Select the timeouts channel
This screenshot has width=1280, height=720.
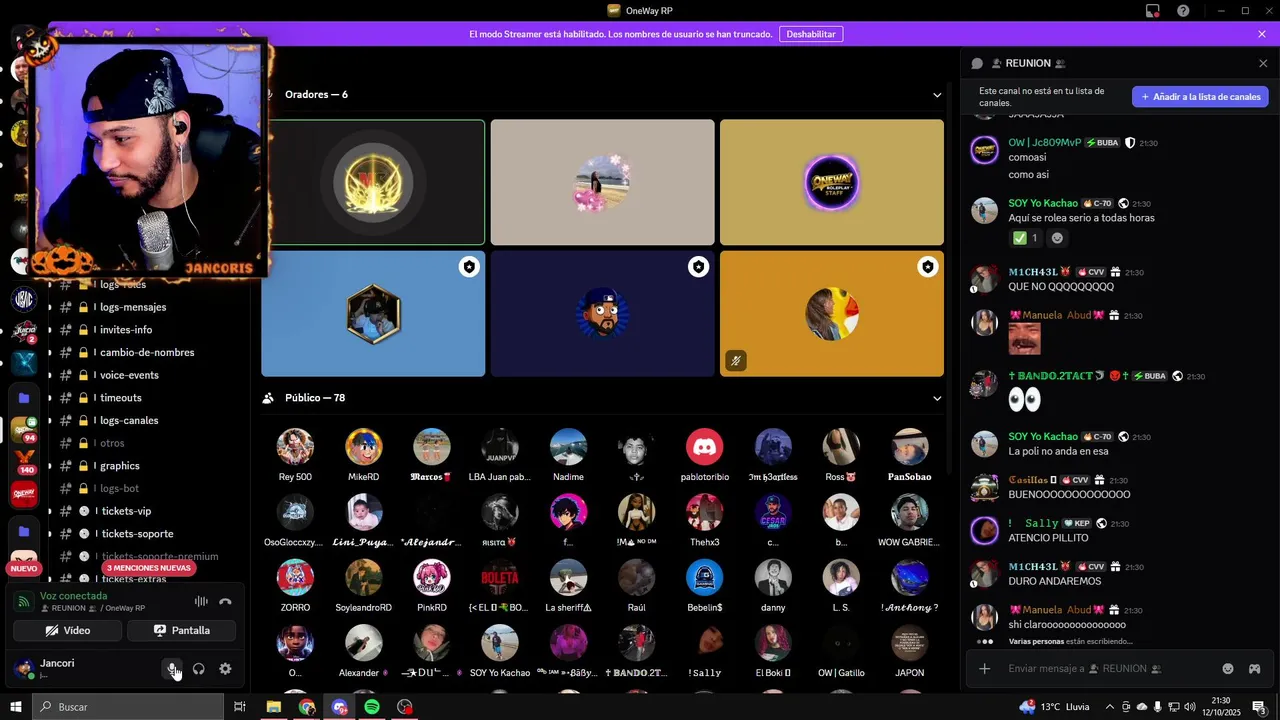click(x=121, y=398)
